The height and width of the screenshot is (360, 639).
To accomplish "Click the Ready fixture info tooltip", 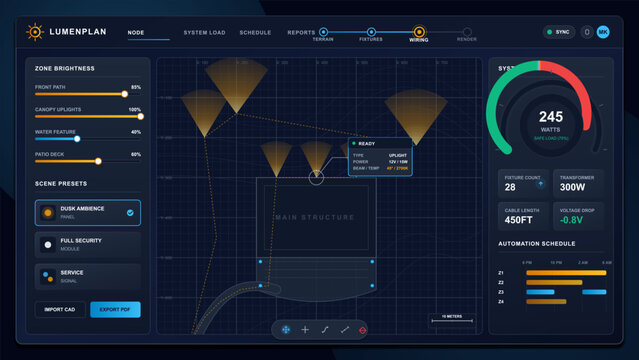I will (x=380, y=157).
